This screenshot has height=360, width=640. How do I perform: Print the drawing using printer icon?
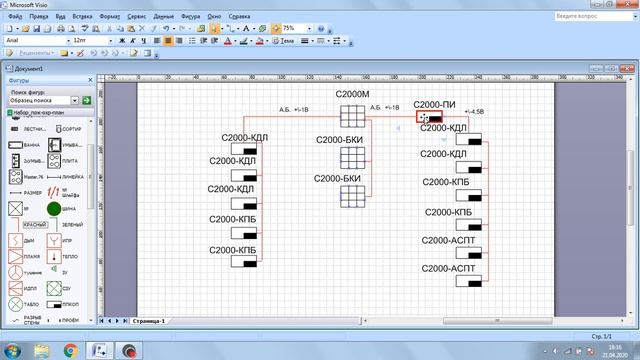click(60, 29)
